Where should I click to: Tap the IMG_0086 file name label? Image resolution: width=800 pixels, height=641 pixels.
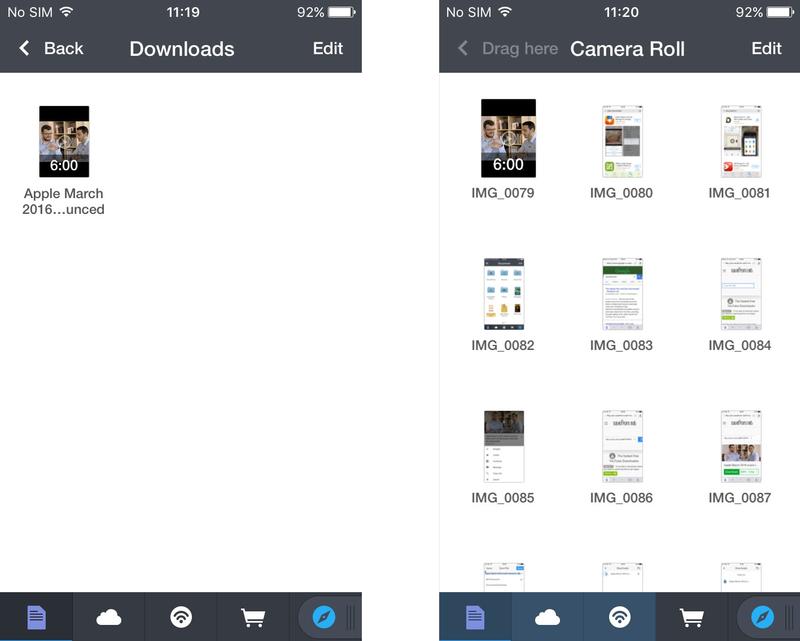pyautogui.click(x=621, y=498)
